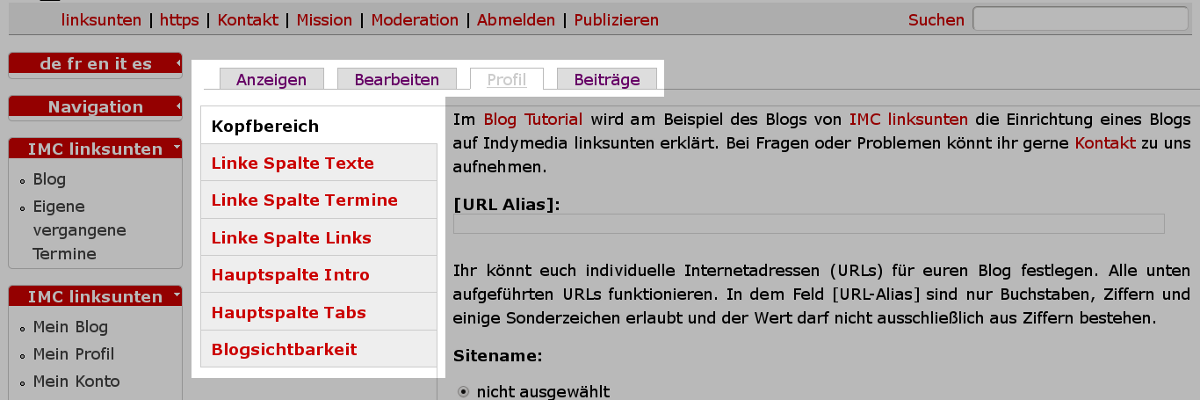Expand the language block arrow

[x=177, y=61]
